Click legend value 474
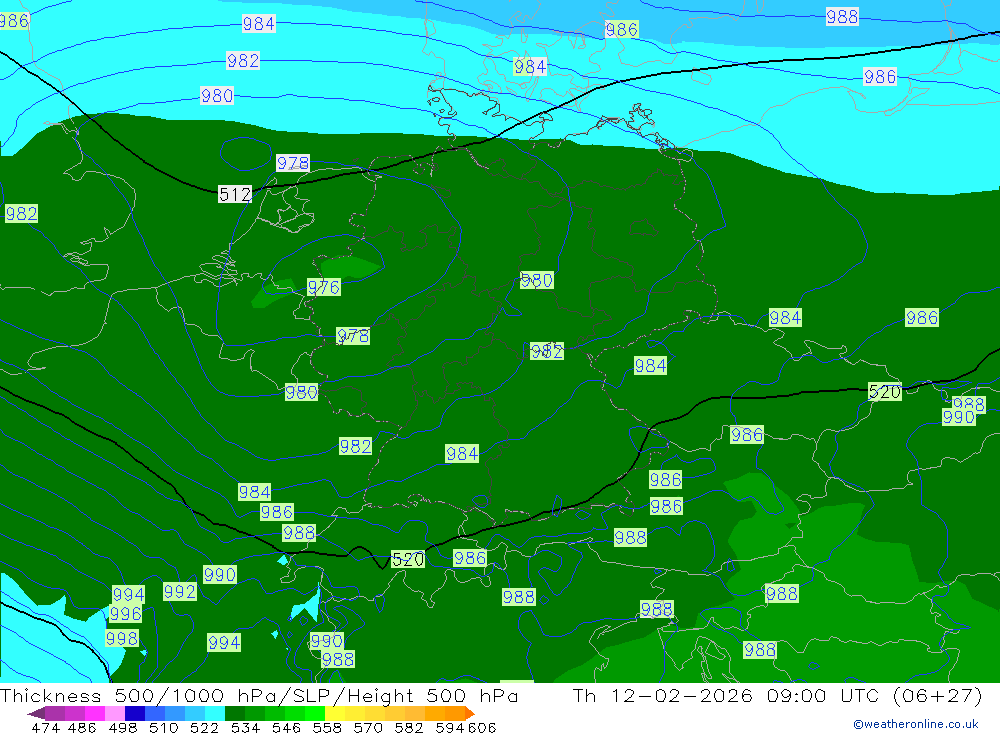This screenshot has width=1000, height=733. 45,727
